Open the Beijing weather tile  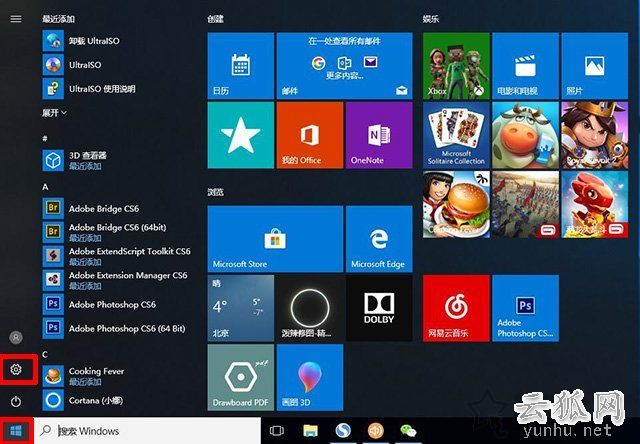coord(240,308)
